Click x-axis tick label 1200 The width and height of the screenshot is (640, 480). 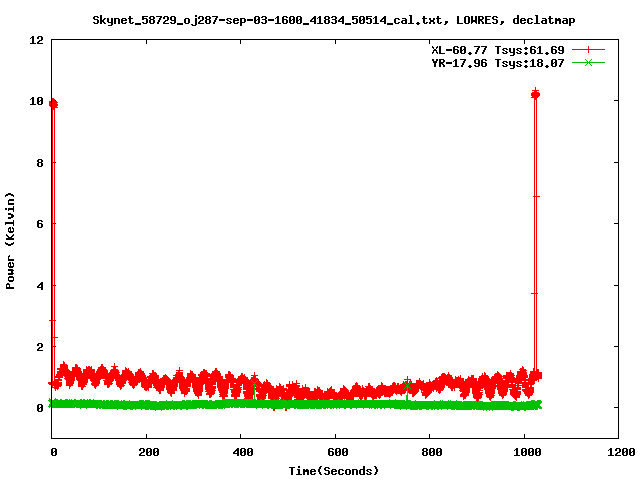[621, 452]
